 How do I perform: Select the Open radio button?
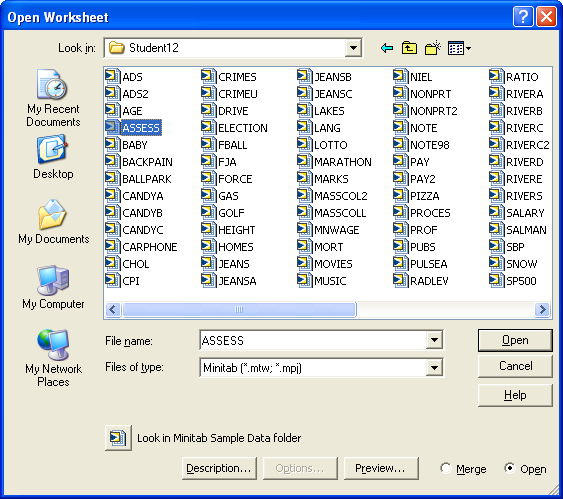click(x=510, y=468)
